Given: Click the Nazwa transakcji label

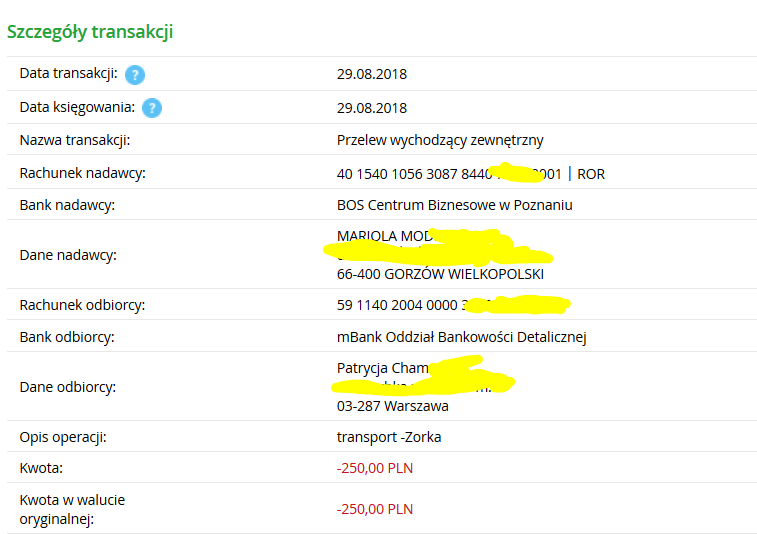Looking at the screenshot, I should coord(75,140).
